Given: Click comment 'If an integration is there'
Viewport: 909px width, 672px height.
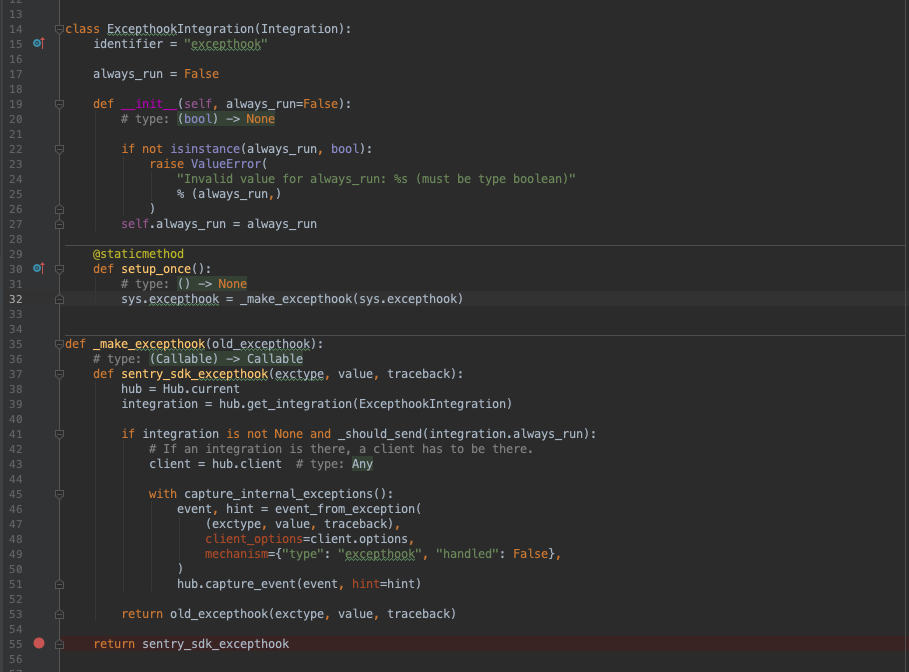Looking at the screenshot, I should [x=341, y=449].
